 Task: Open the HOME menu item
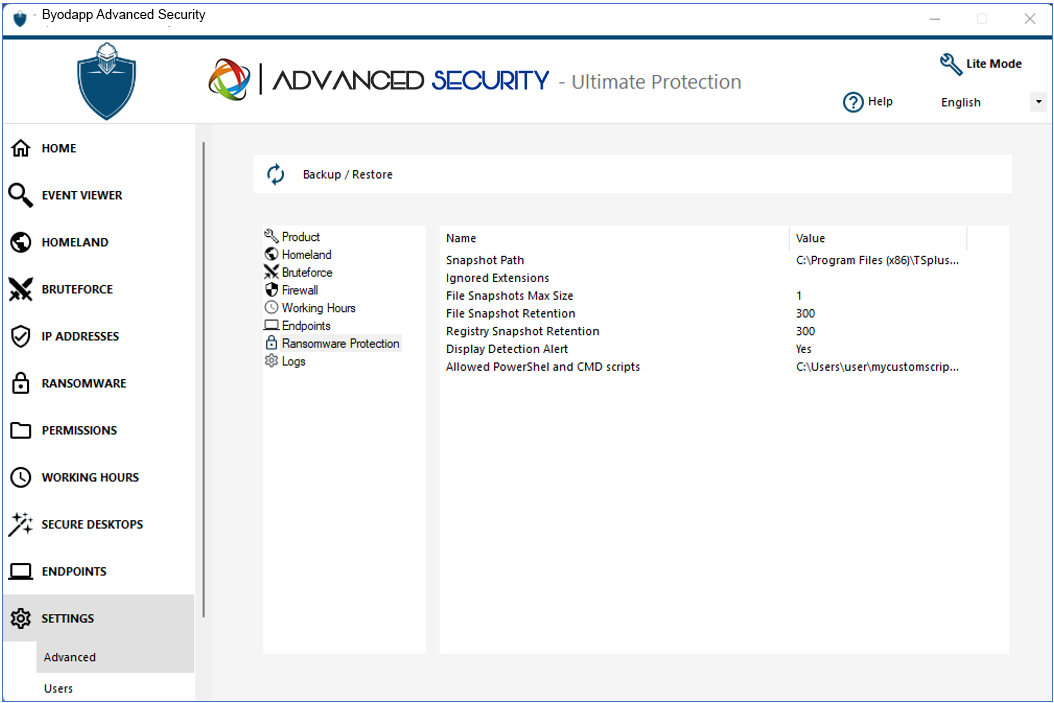[x=58, y=148]
